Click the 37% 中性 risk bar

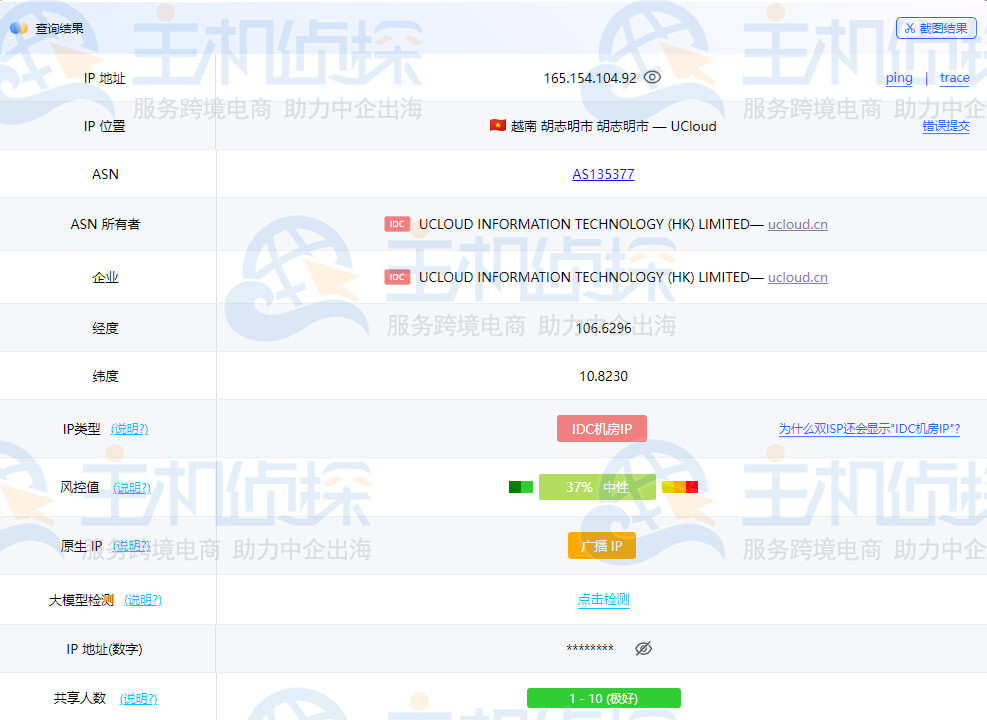(x=597, y=487)
